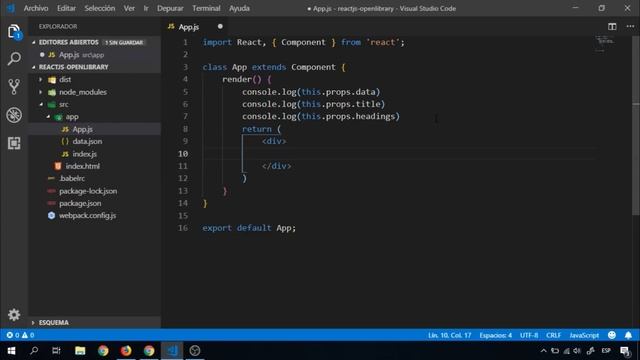Expand the ESQUEMA outline section

tap(33, 322)
